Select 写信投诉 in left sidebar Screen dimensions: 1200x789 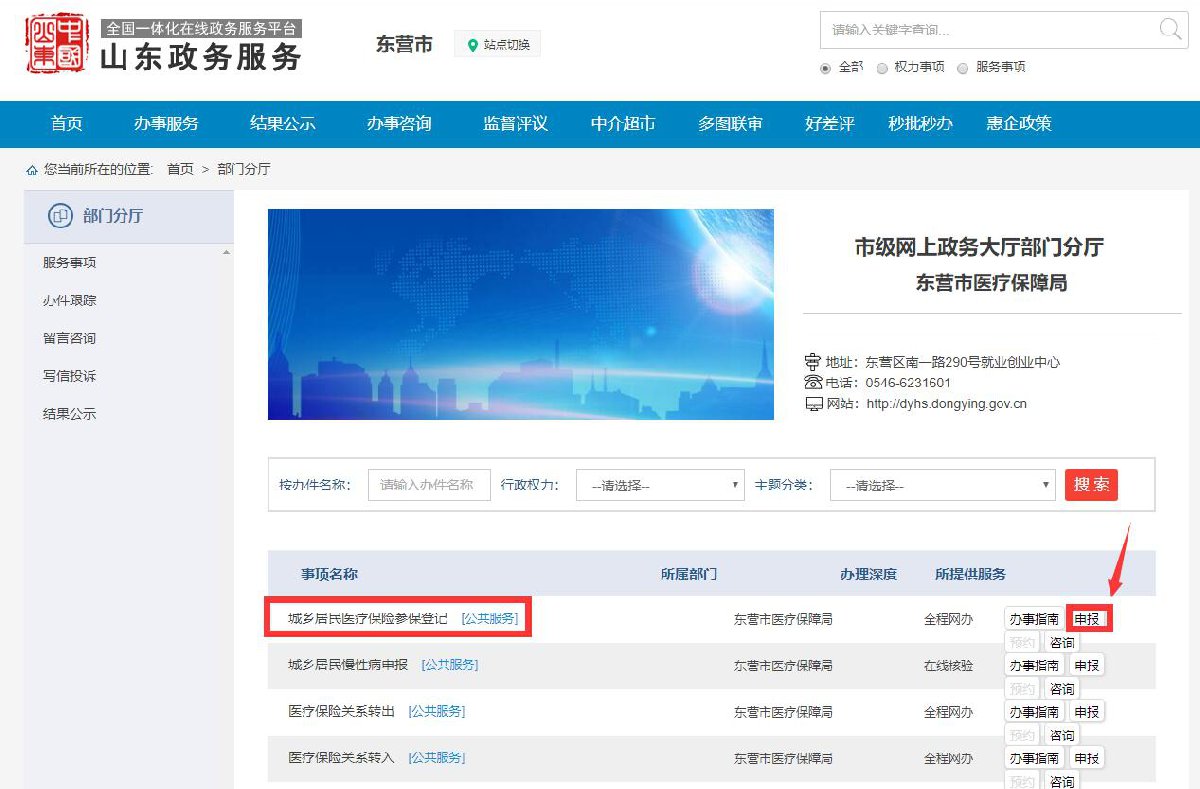69,376
